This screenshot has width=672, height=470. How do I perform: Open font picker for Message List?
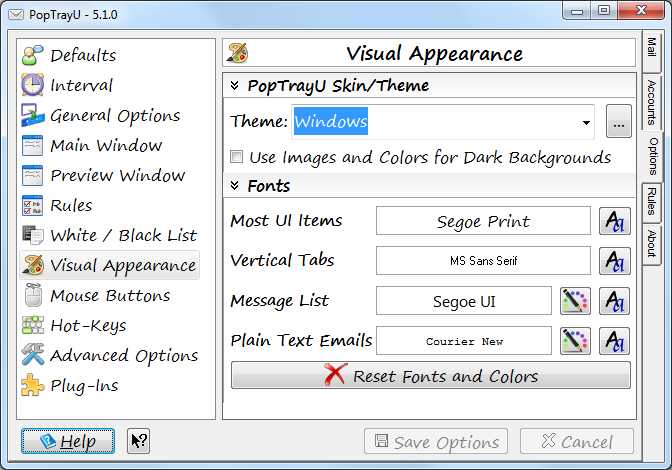coord(615,301)
